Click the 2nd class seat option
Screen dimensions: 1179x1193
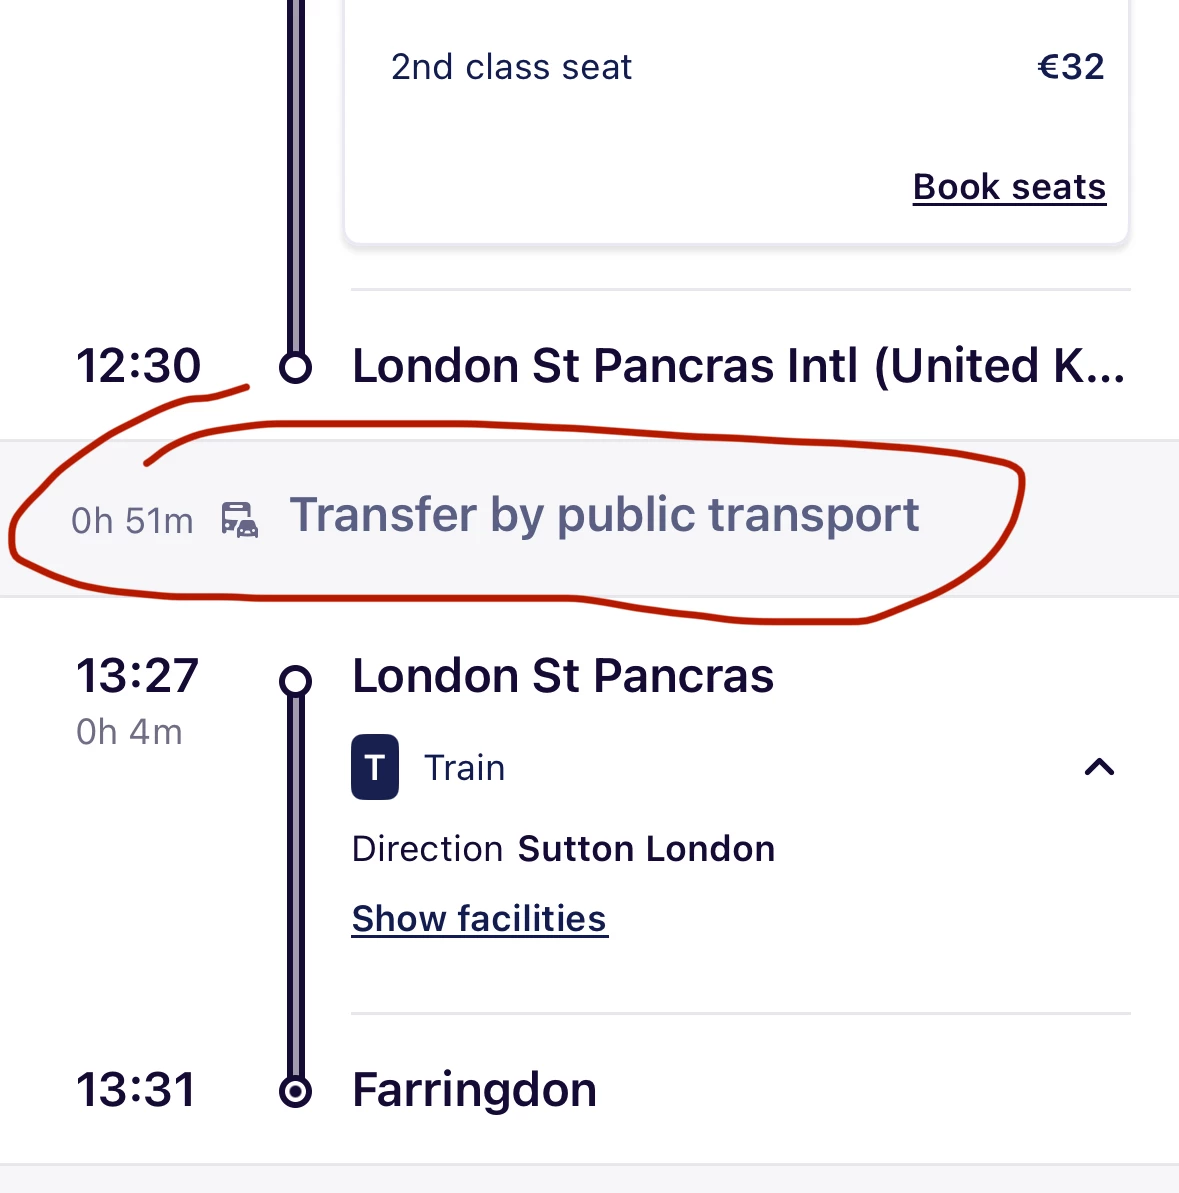pos(511,67)
